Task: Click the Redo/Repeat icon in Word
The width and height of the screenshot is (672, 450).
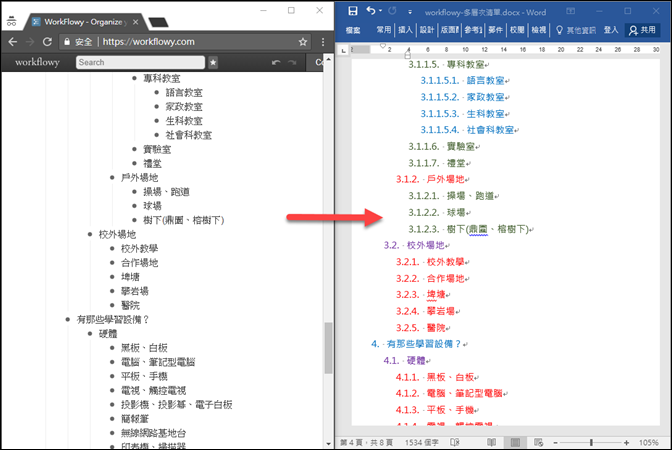Action: click(x=392, y=11)
